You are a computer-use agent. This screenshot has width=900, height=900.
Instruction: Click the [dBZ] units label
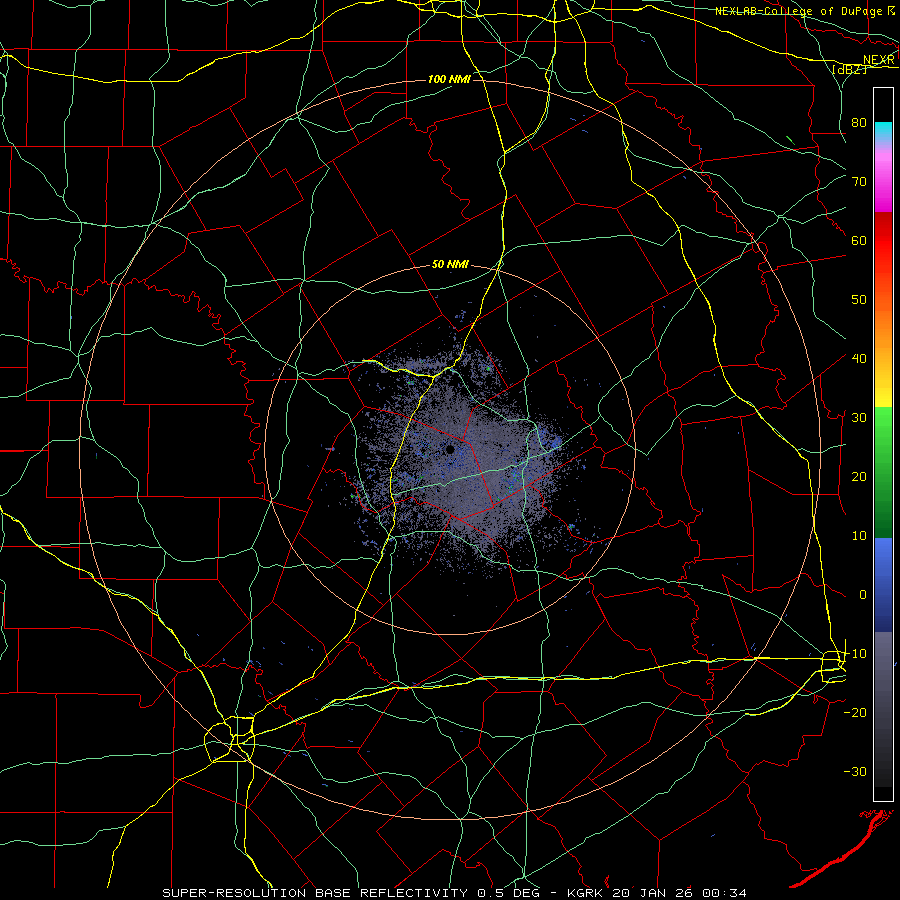(849, 69)
